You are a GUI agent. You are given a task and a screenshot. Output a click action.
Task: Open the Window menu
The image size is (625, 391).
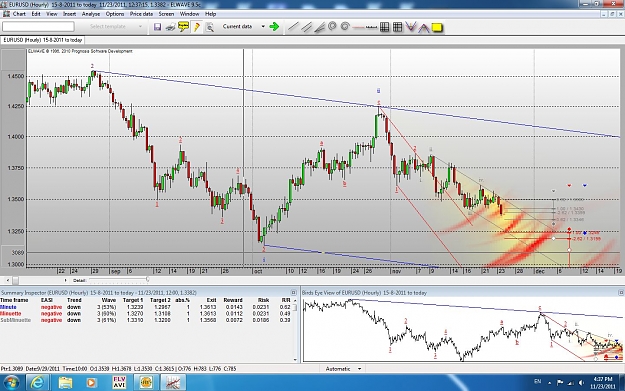(189, 14)
